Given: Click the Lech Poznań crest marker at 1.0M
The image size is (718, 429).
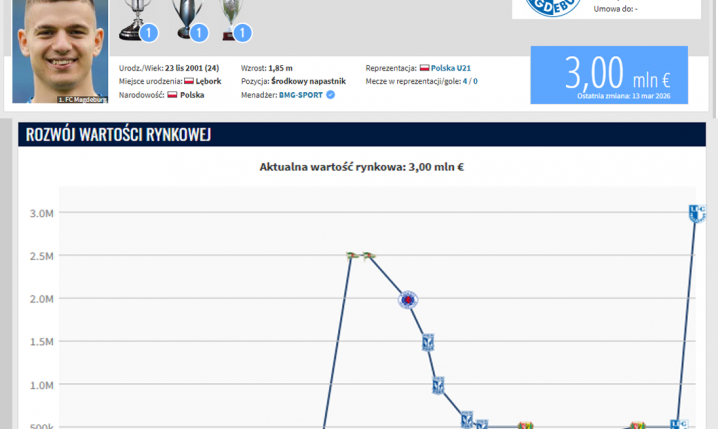Looking at the screenshot, I should tap(438, 385).
